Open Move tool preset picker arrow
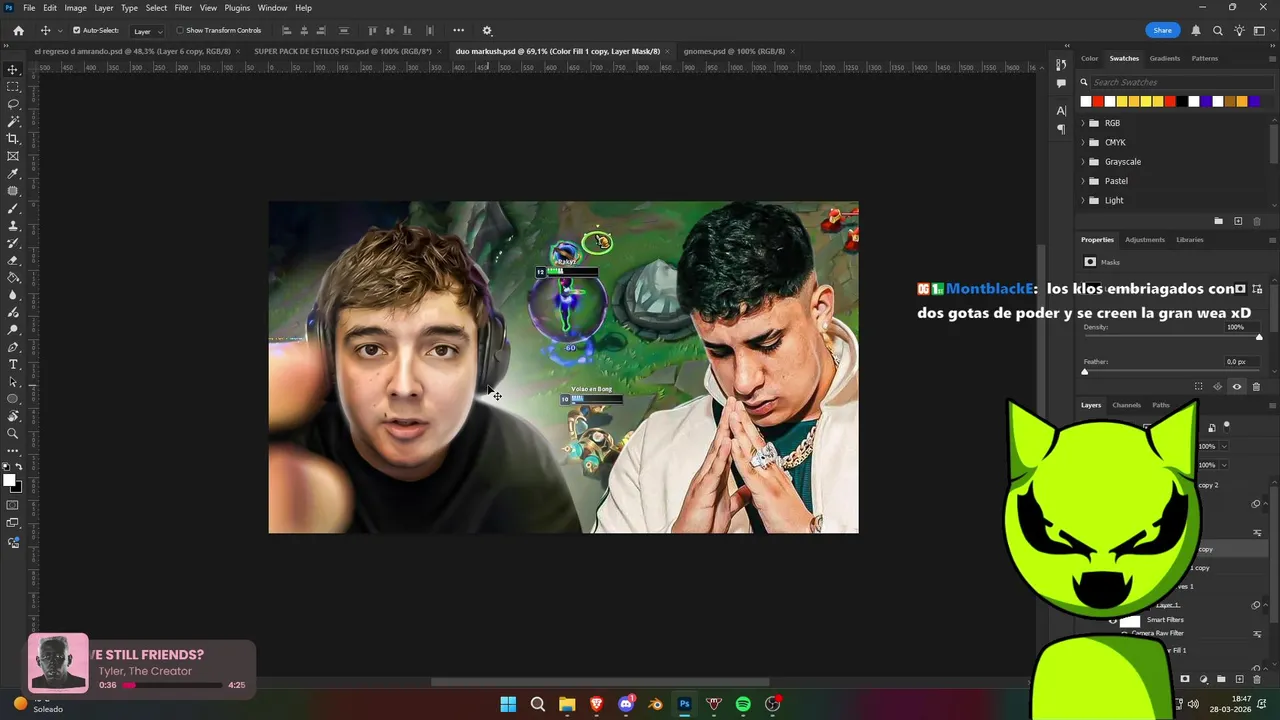 click(60, 31)
